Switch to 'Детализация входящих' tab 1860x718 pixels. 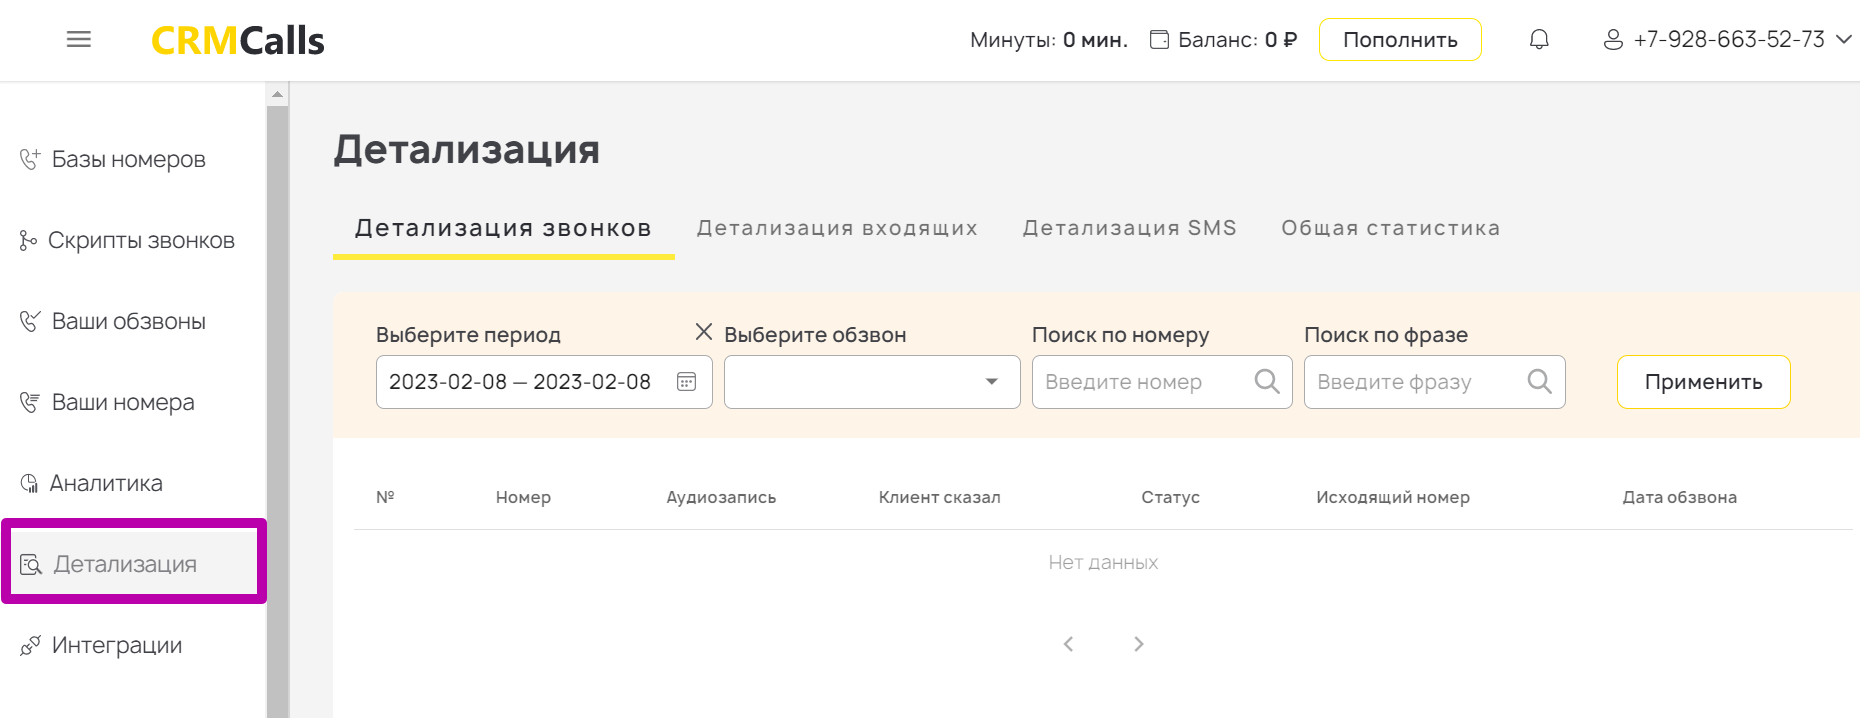click(x=837, y=228)
